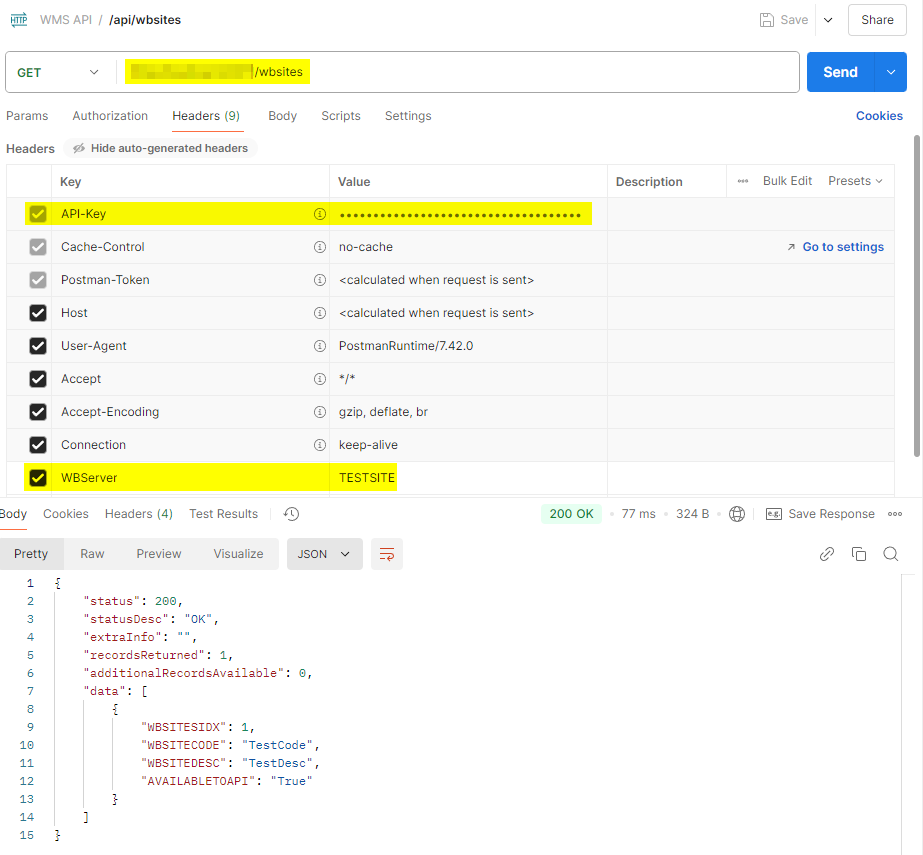Image resolution: width=923 pixels, height=855 pixels.
Task: Open response options three-dot menu
Action: pos(895,514)
